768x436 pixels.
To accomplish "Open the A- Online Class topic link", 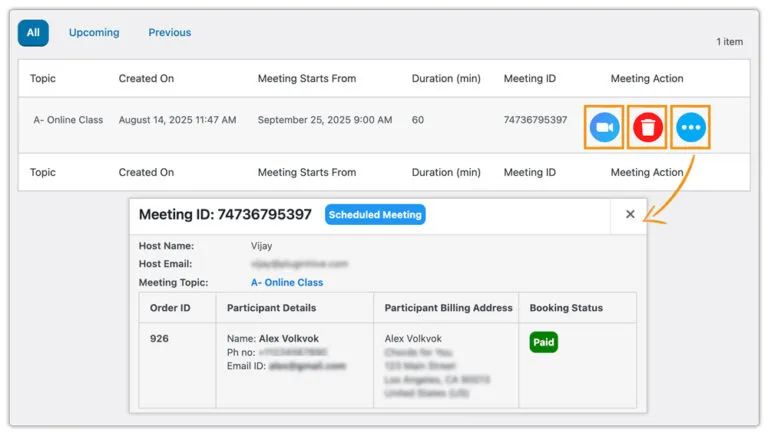I will click(287, 282).
